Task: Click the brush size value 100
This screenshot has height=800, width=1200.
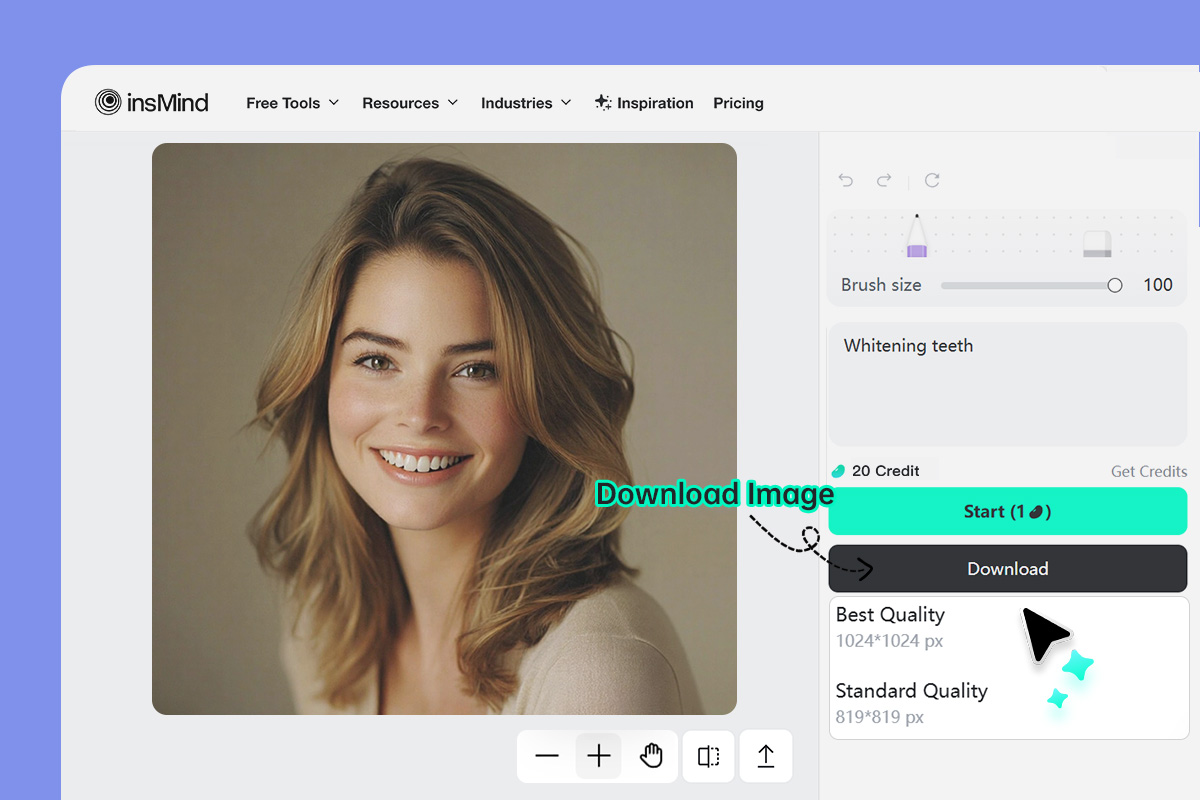Action: coord(1158,285)
